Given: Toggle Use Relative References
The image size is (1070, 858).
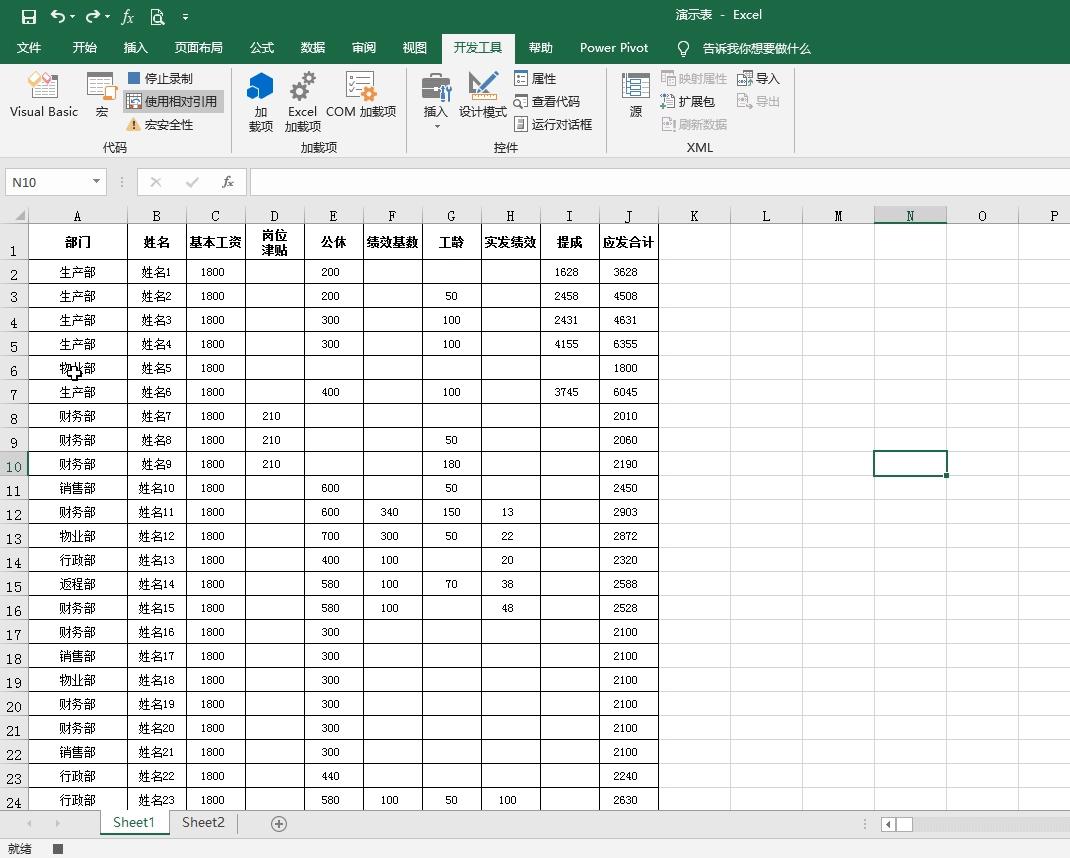Looking at the screenshot, I should pyautogui.click(x=172, y=101).
